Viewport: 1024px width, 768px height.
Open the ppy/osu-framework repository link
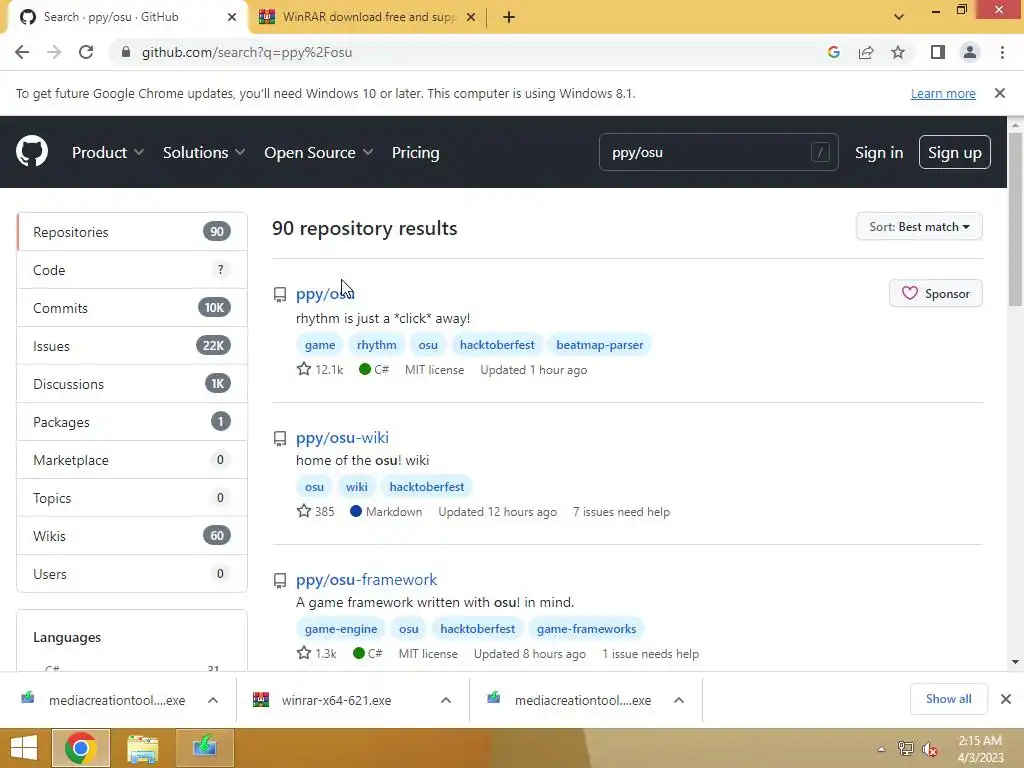[x=366, y=579]
